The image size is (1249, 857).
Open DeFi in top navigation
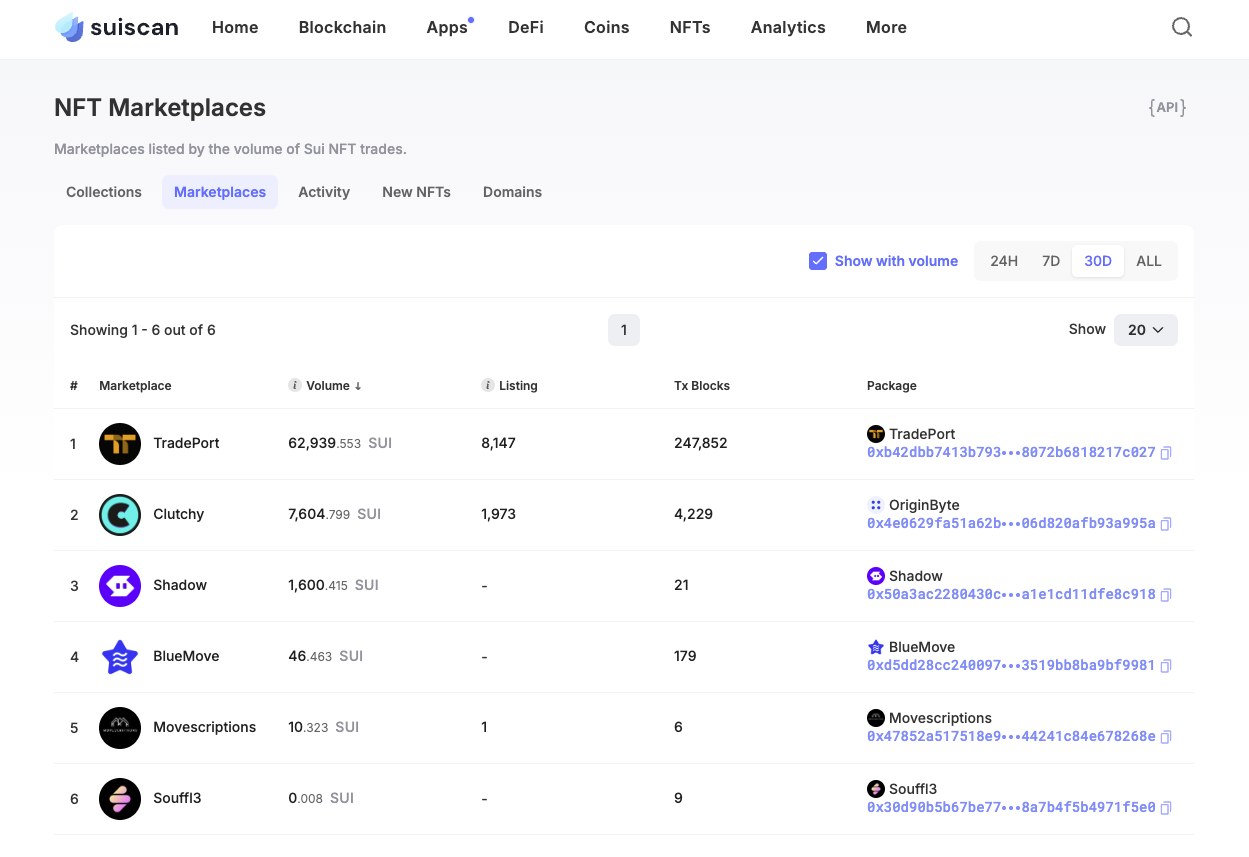[526, 28]
